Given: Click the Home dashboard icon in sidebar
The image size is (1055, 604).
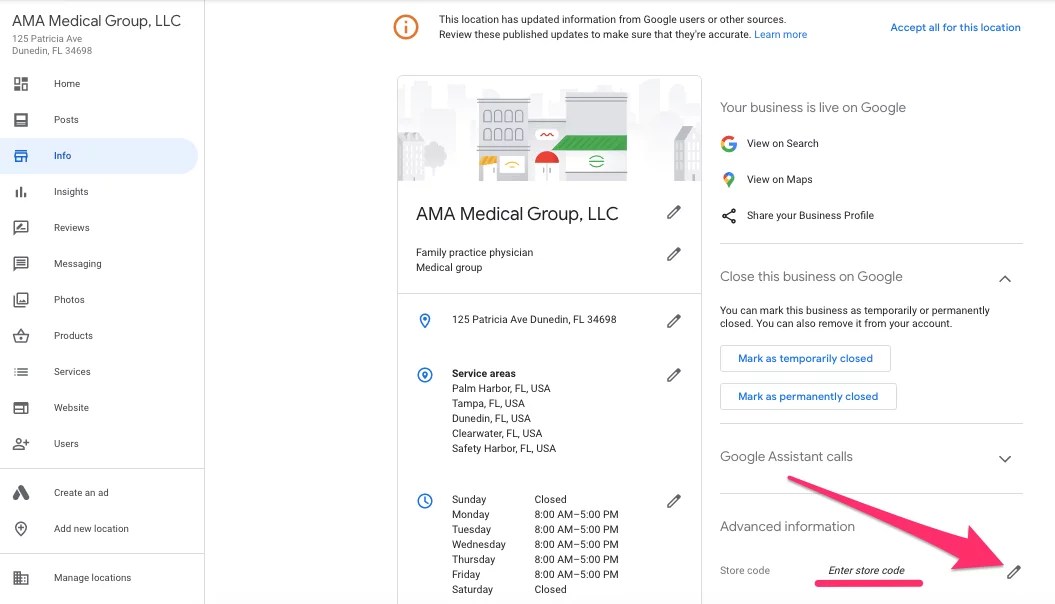Looking at the screenshot, I should coord(21,83).
